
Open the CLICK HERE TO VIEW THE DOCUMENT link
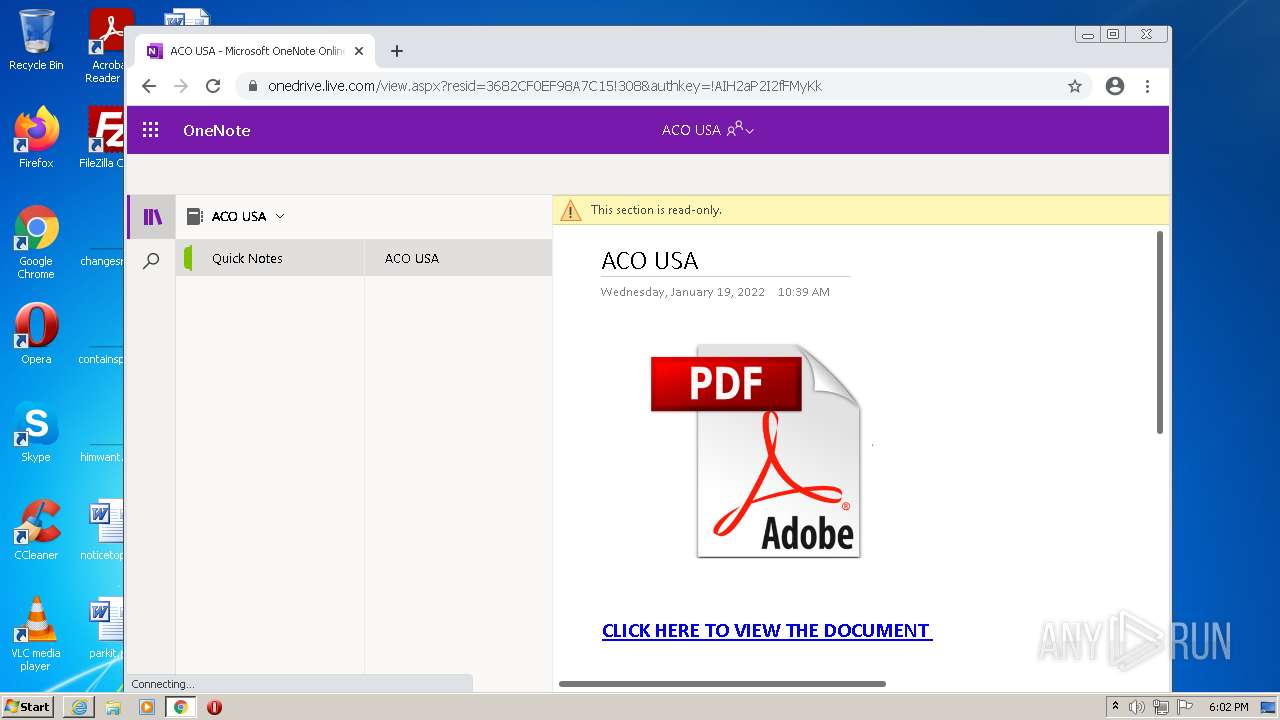pyautogui.click(x=767, y=631)
